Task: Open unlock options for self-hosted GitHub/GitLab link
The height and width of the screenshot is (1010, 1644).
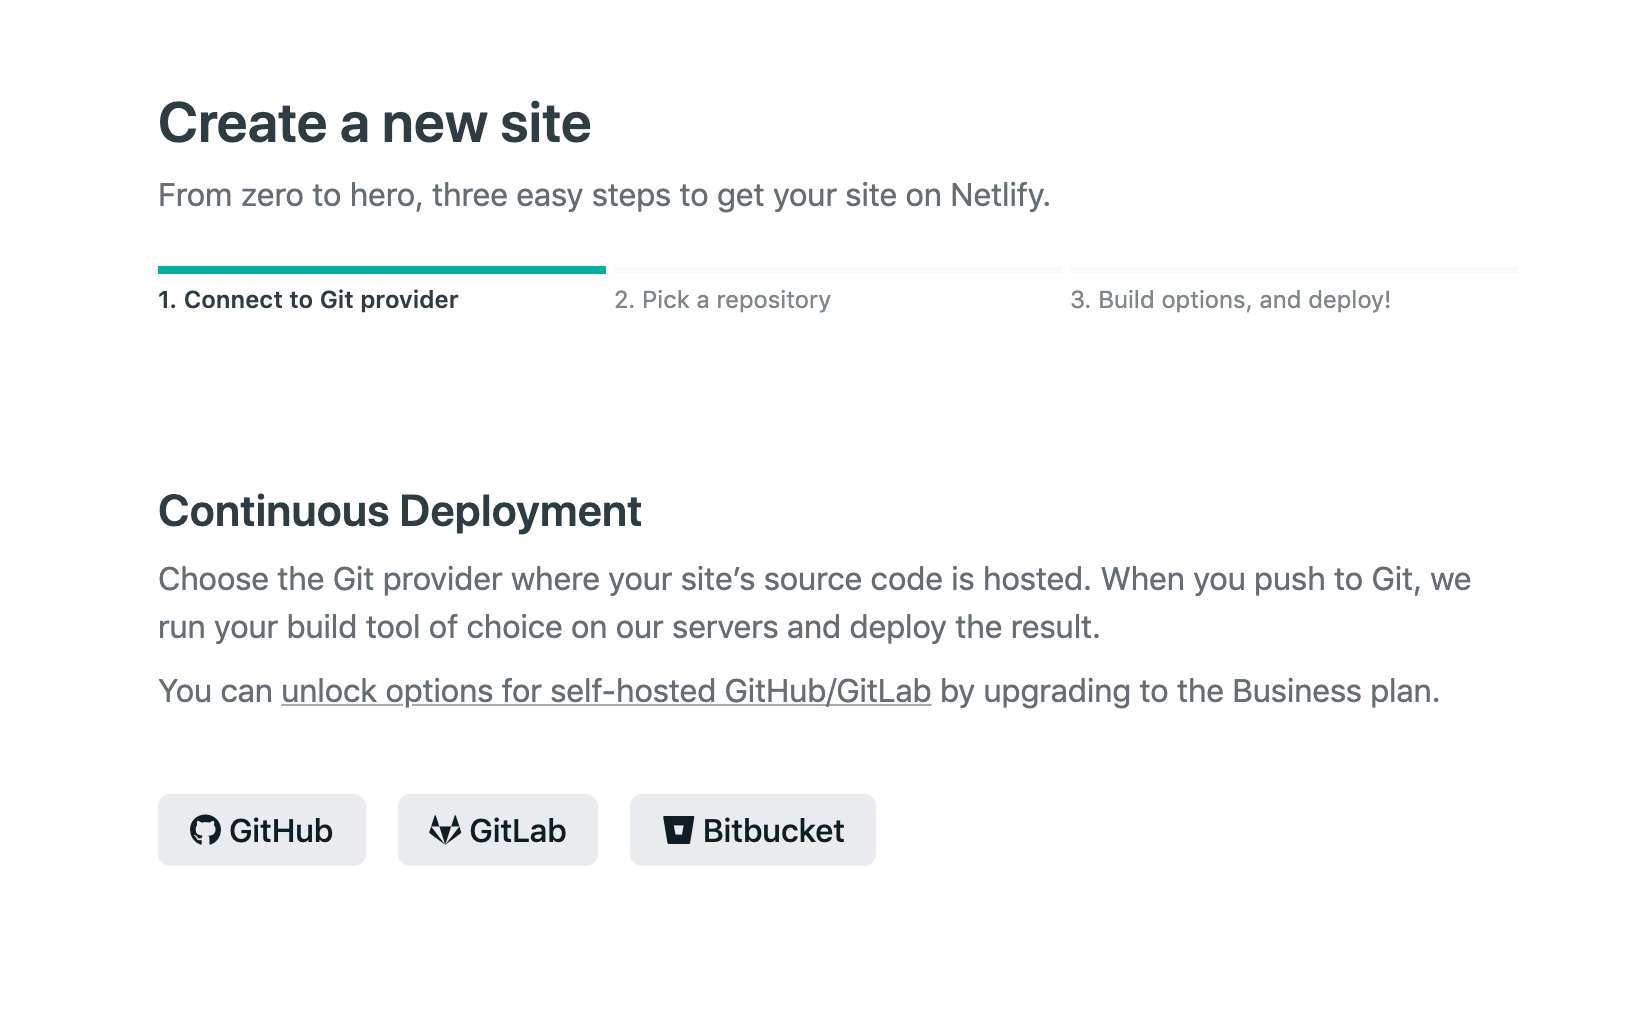Action: click(606, 691)
